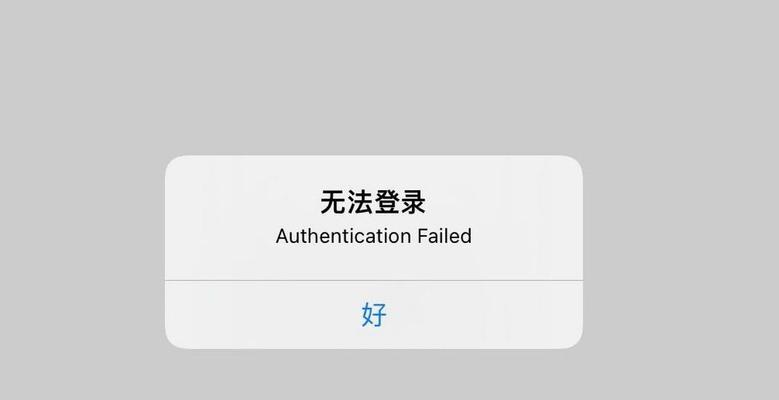Click the 登 character in the title
Image resolution: width=779 pixels, height=400 pixels.
click(x=387, y=202)
